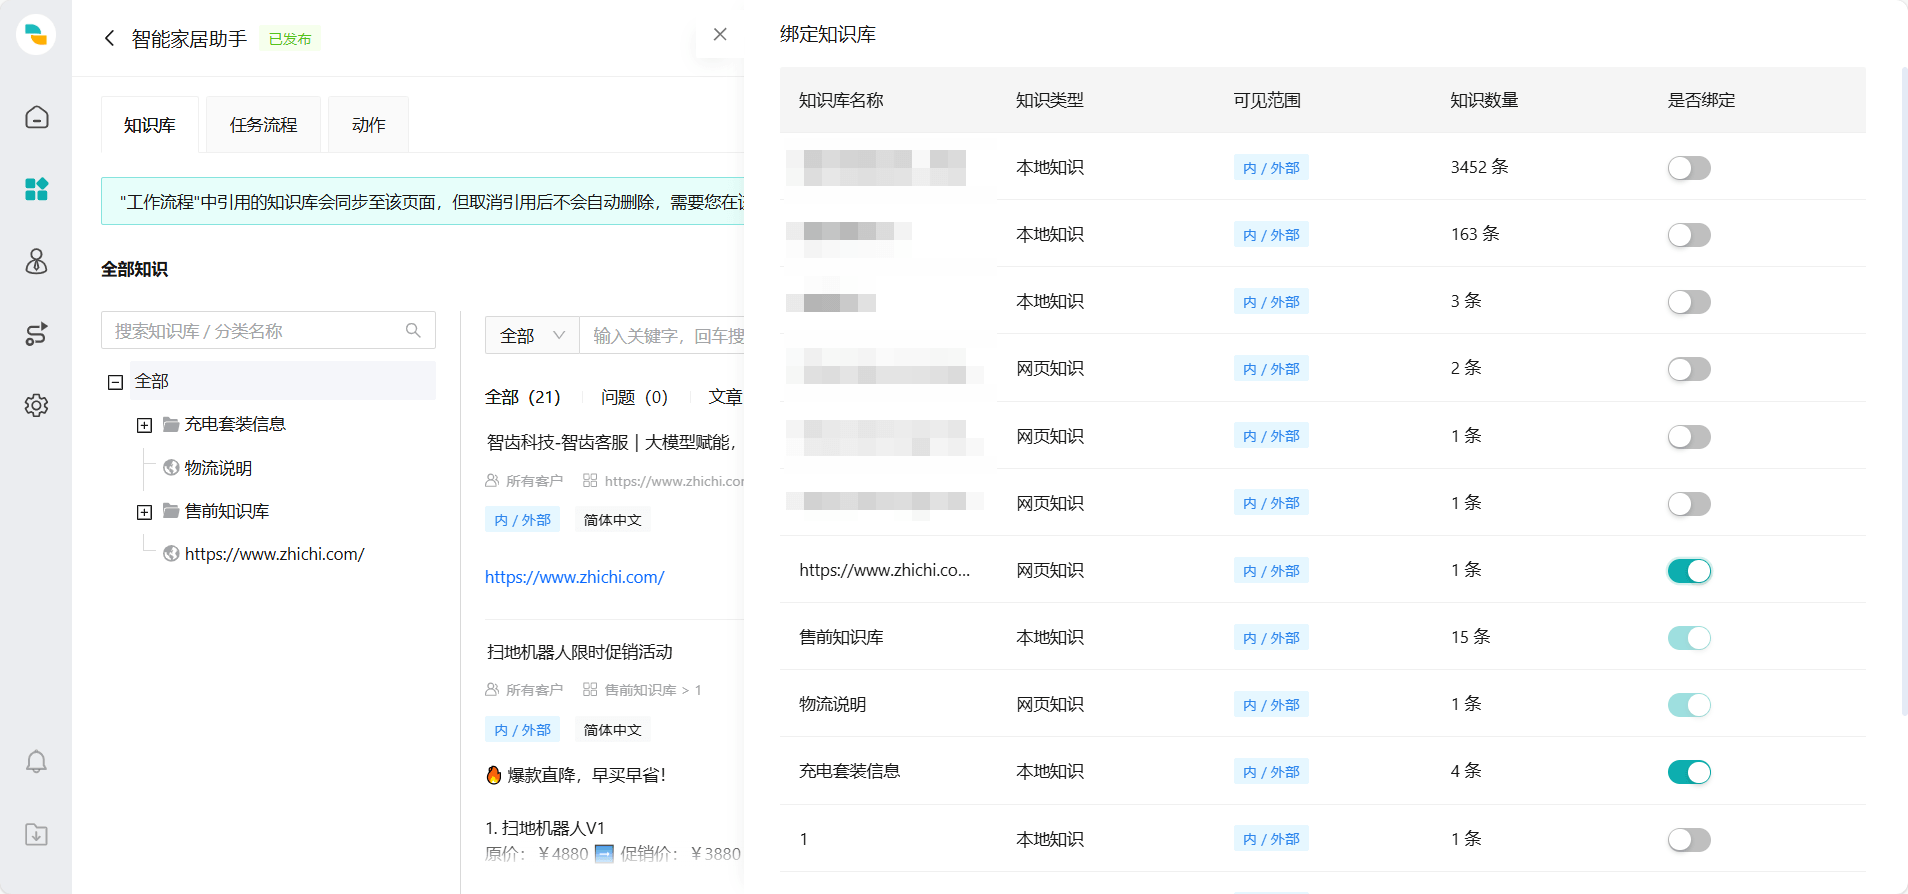This screenshot has height=894, width=1908.
Task: Collapse the 全部 tree root node
Action: click(116, 382)
